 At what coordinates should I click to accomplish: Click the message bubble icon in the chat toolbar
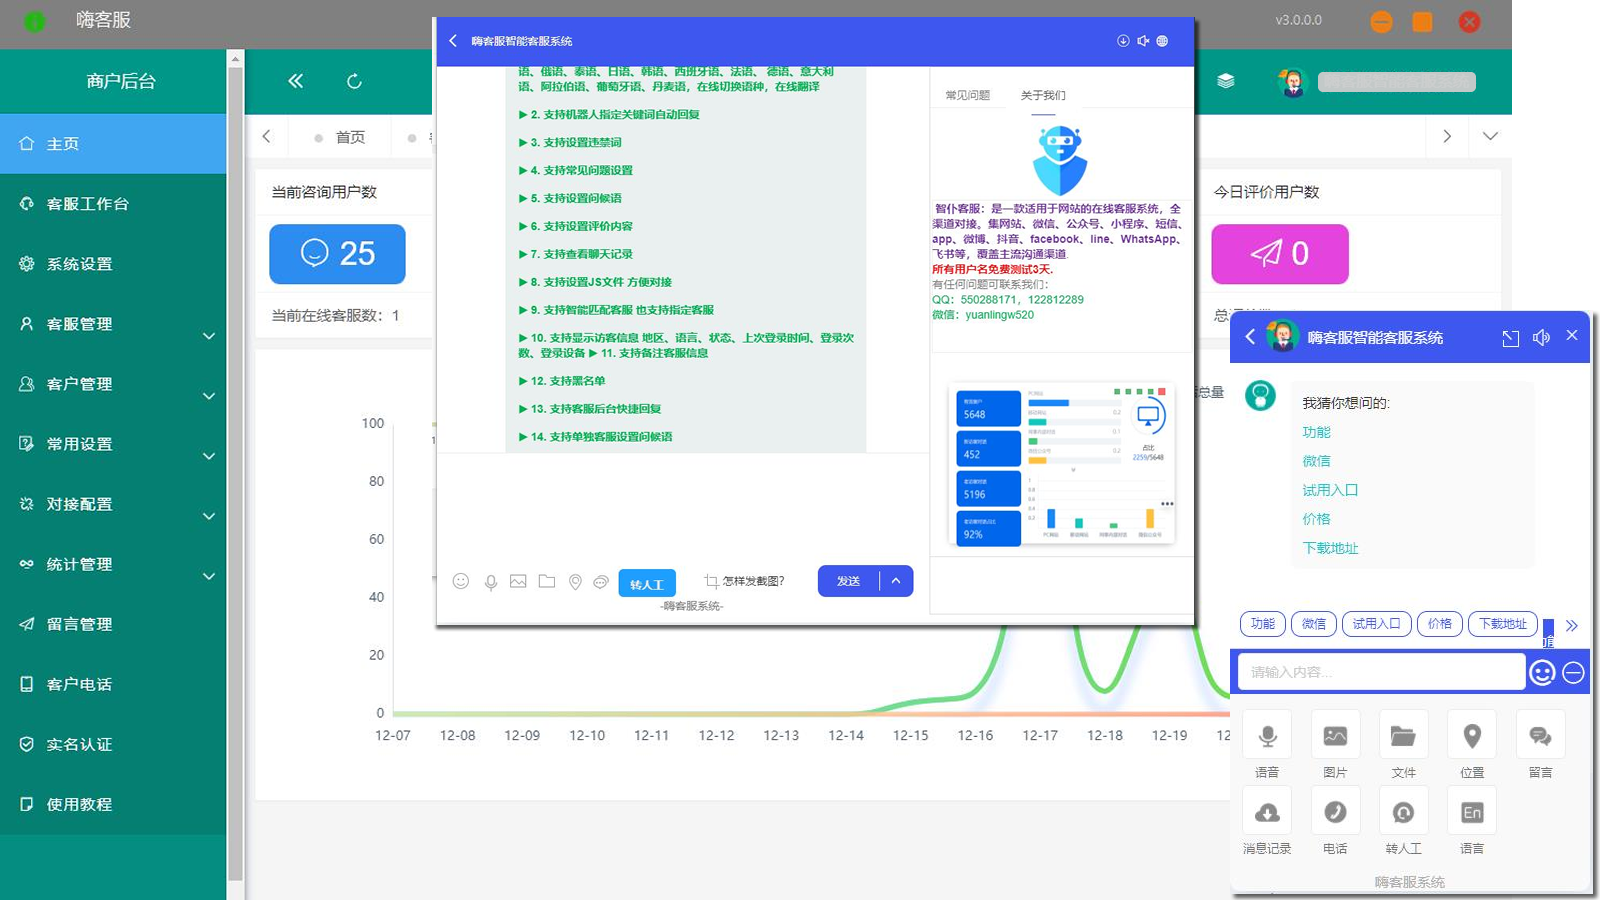click(601, 581)
